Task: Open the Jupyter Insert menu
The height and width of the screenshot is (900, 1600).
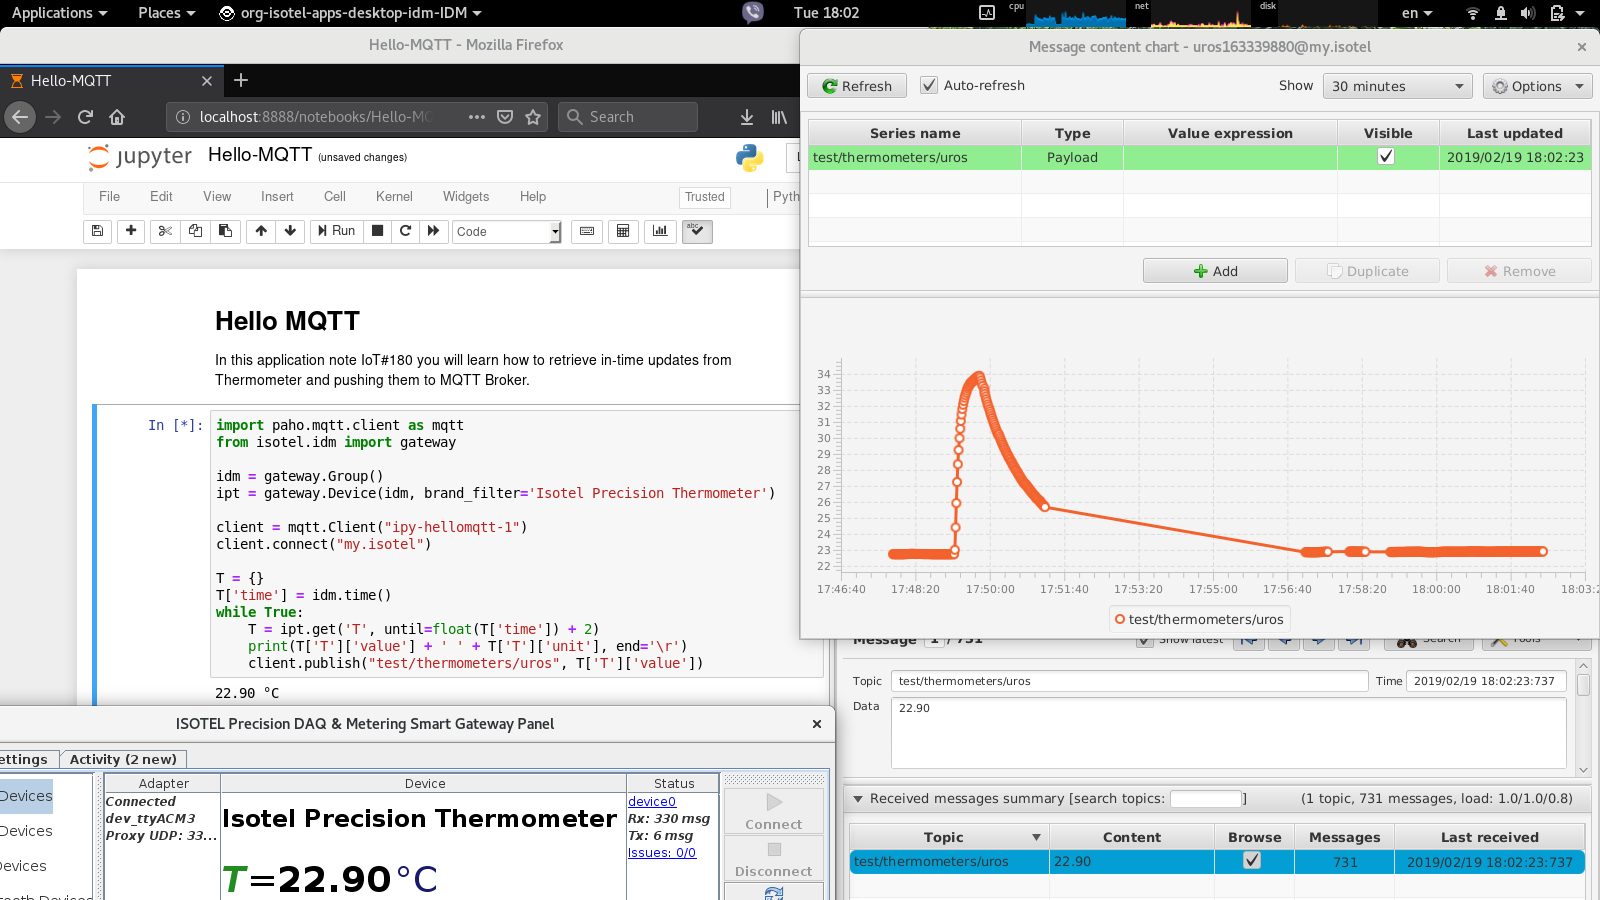Action: (277, 196)
